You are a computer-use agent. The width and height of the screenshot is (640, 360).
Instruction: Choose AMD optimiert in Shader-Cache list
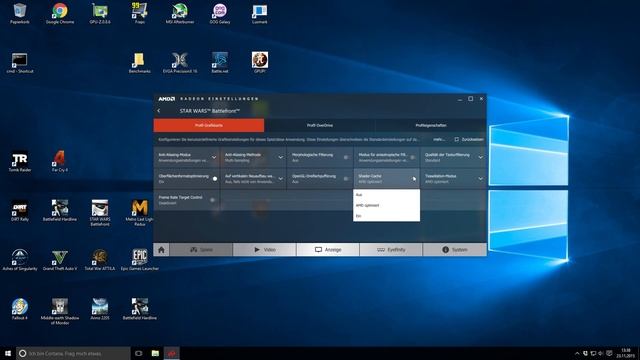click(387, 205)
